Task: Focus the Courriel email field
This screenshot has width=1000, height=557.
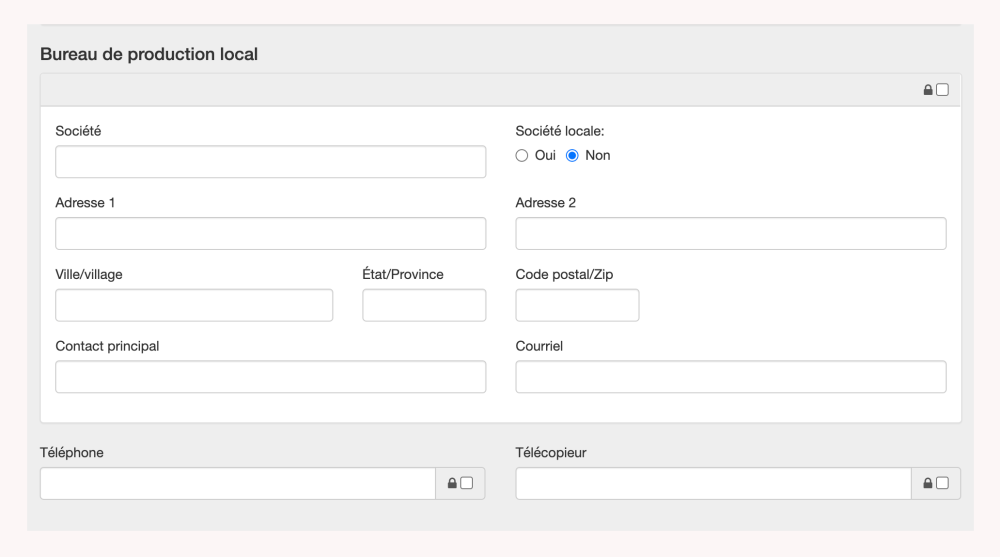Action: point(730,377)
